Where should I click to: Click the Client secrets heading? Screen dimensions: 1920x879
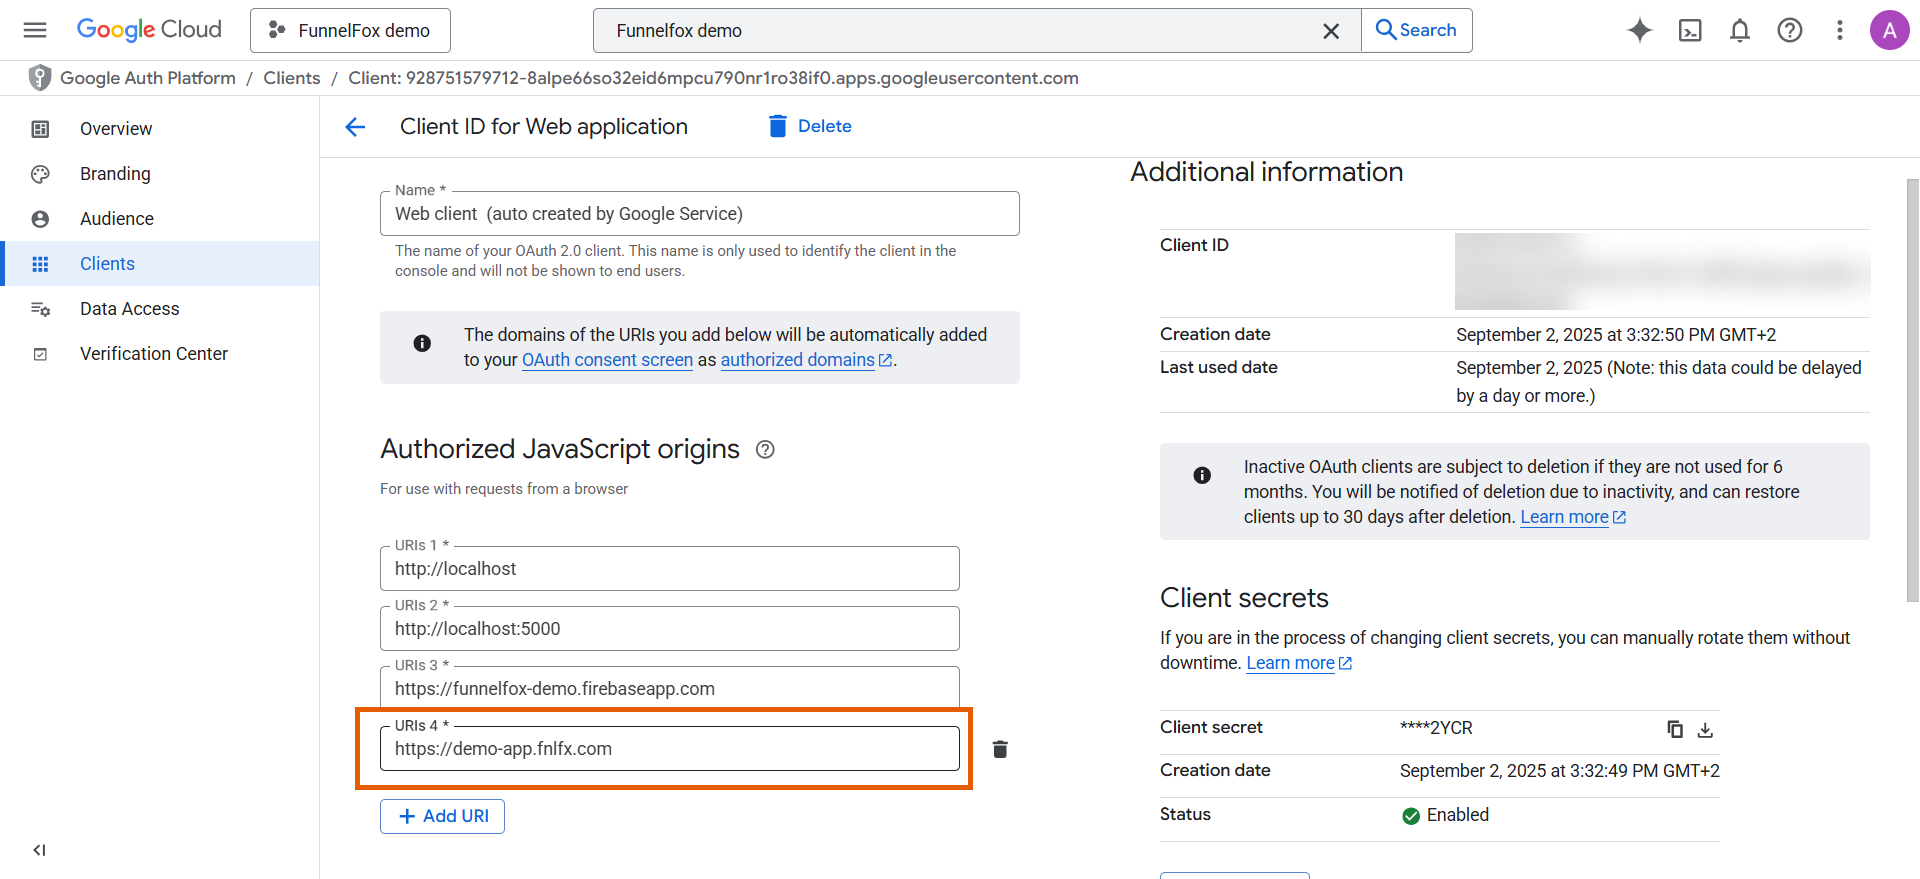point(1244,598)
